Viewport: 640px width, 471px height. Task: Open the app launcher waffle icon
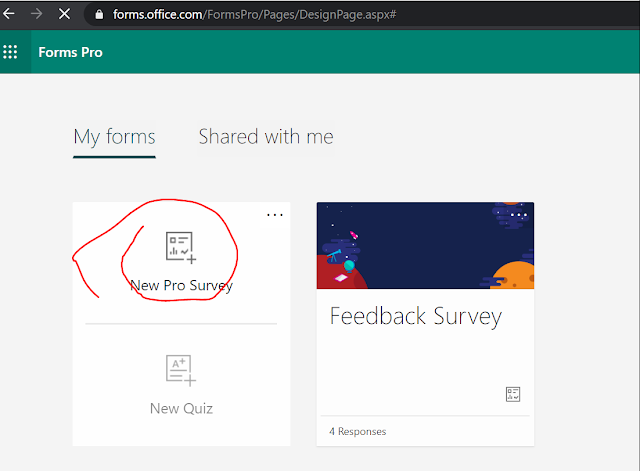10,52
